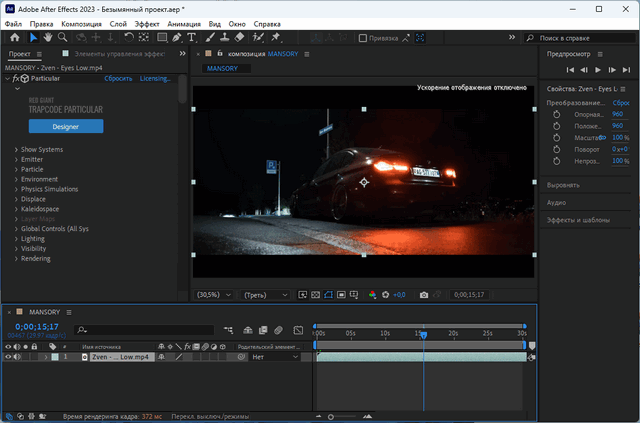Click the Home icon in toolbar
The width and height of the screenshot is (640, 423).
(x=12, y=37)
